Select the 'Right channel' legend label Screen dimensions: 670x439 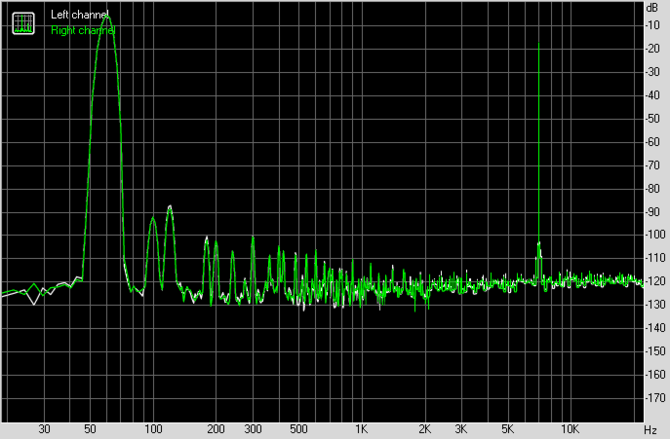point(83,30)
